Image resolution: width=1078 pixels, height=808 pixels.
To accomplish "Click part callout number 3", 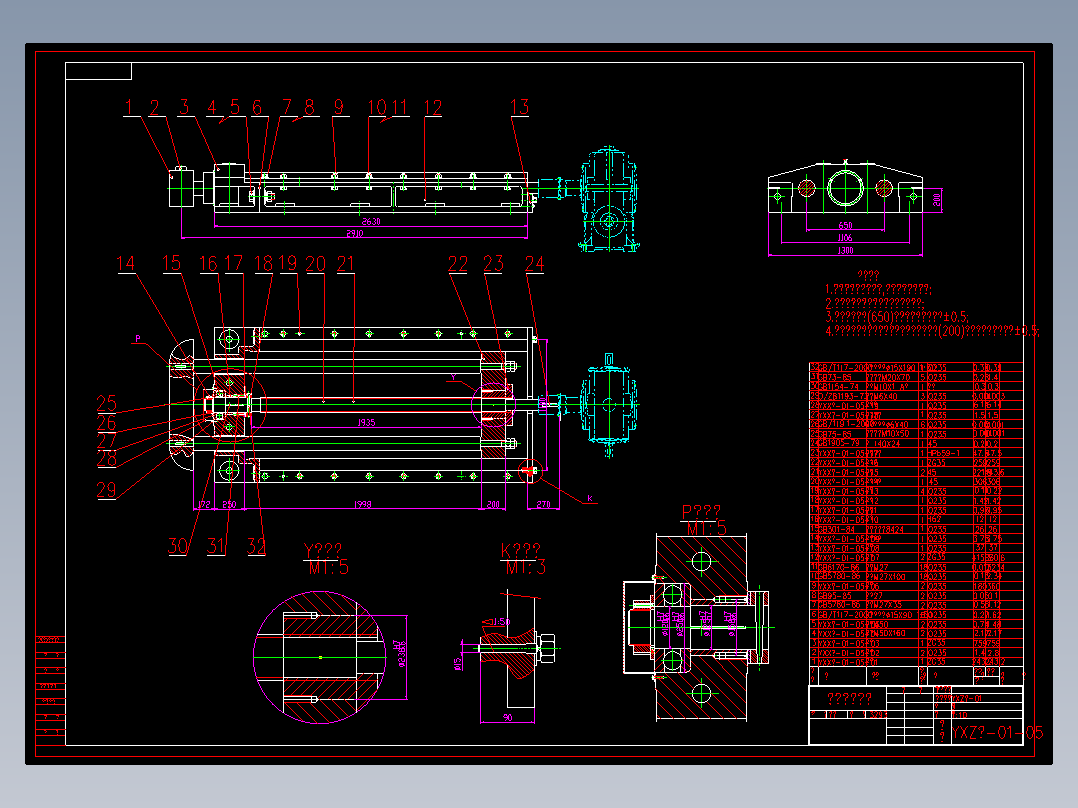I will [x=184, y=107].
